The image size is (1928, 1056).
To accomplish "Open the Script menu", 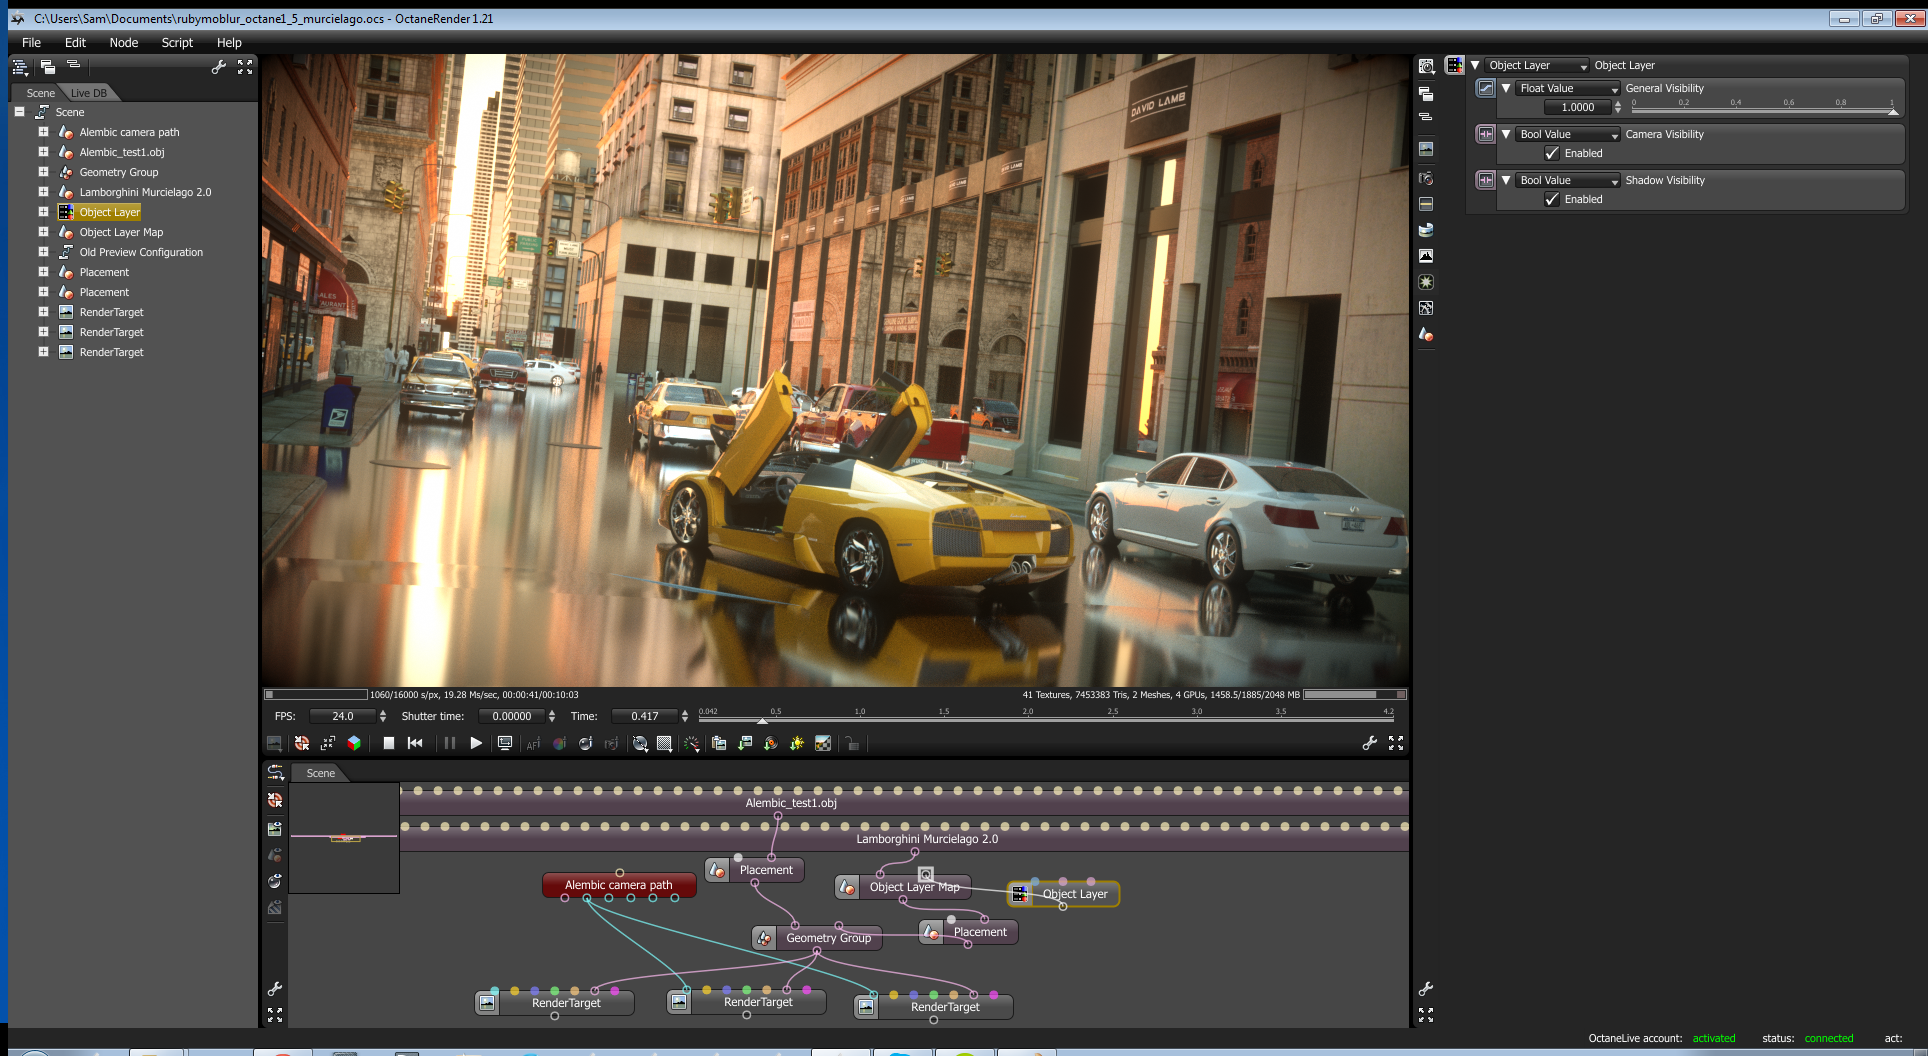I will (177, 43).
